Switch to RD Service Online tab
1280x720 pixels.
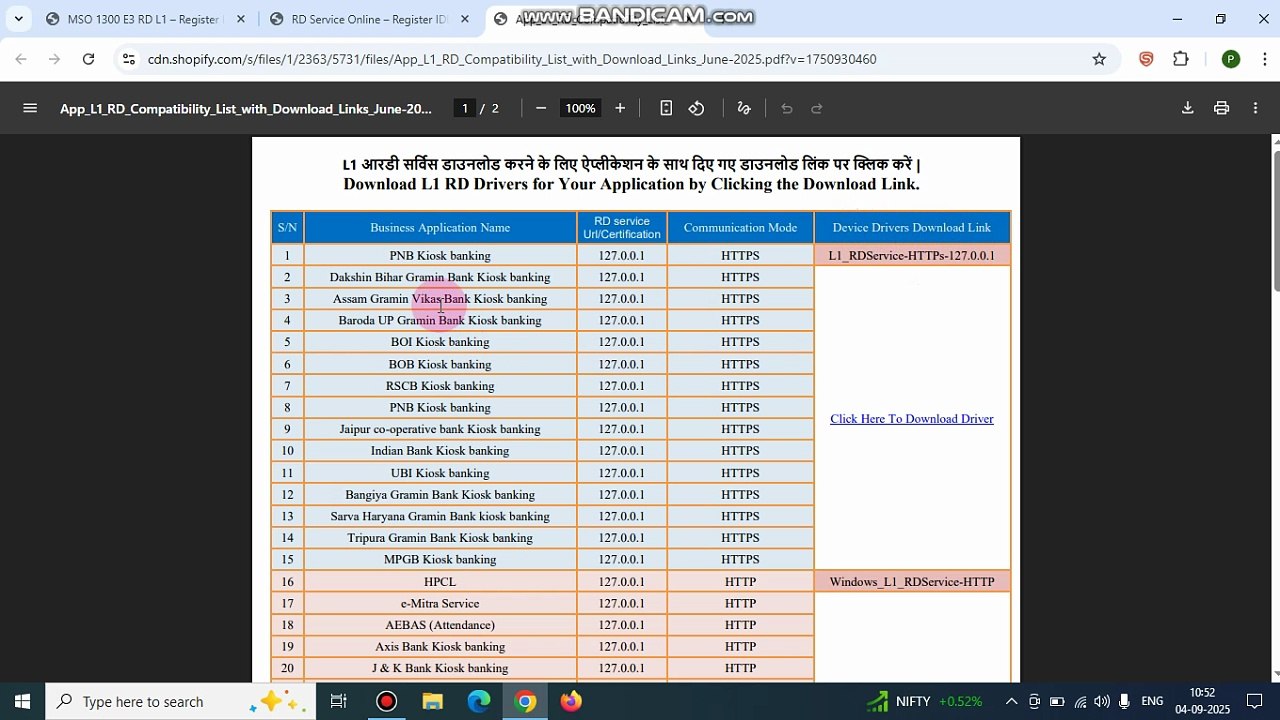pos(368,19)
